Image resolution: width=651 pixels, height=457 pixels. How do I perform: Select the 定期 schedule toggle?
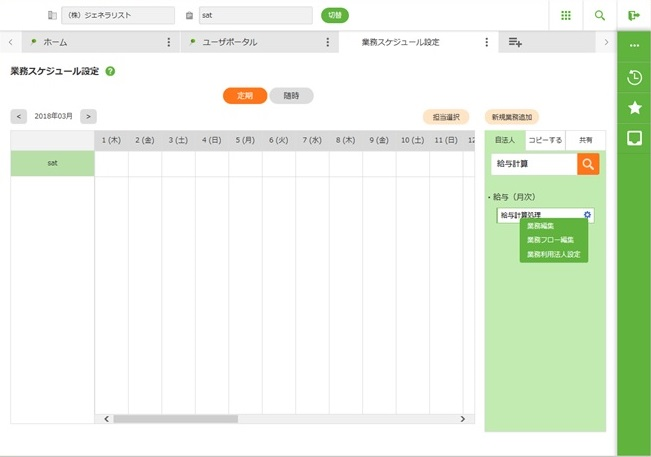coord(244,96)
